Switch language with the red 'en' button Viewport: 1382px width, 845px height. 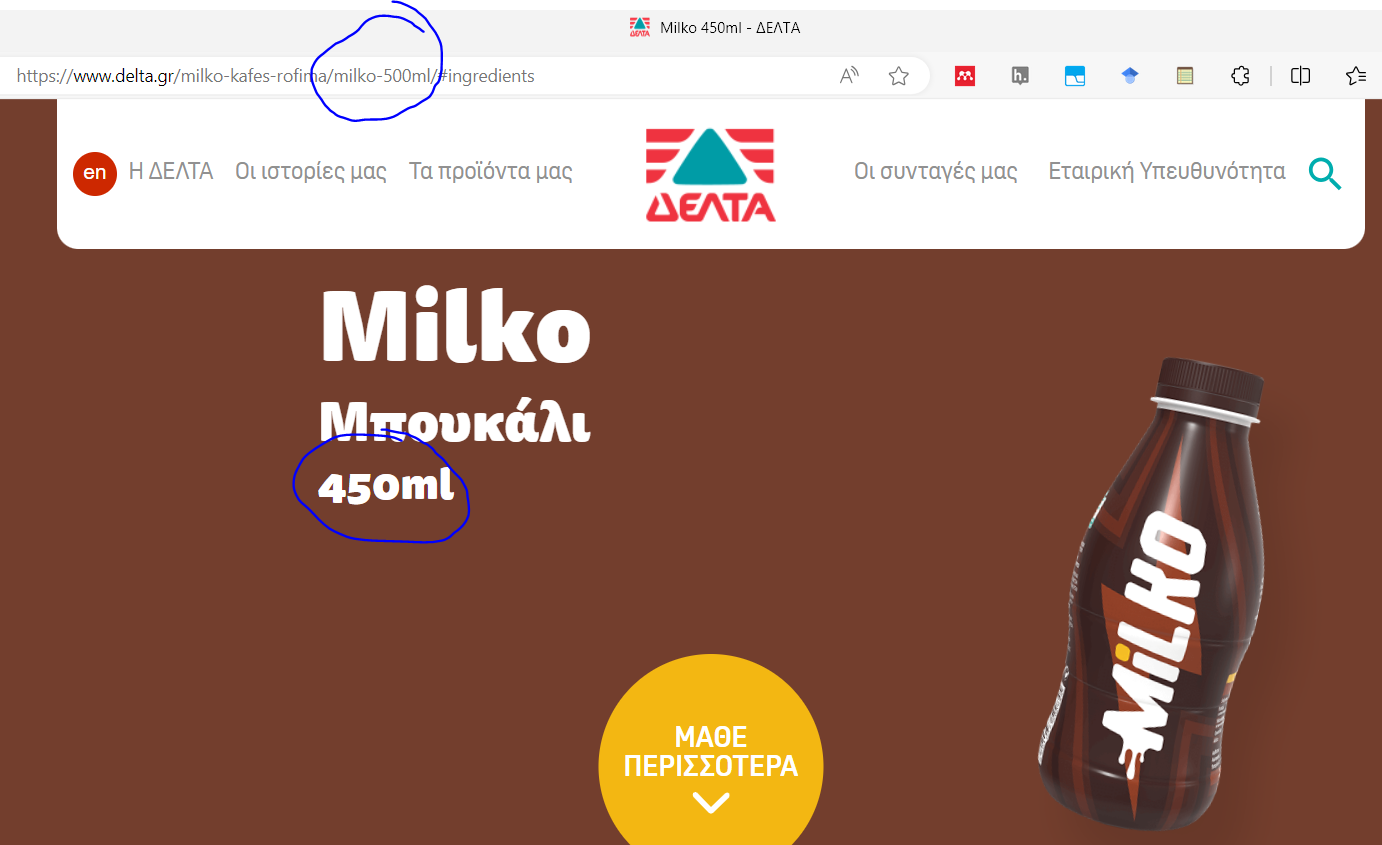pos(95,173)
